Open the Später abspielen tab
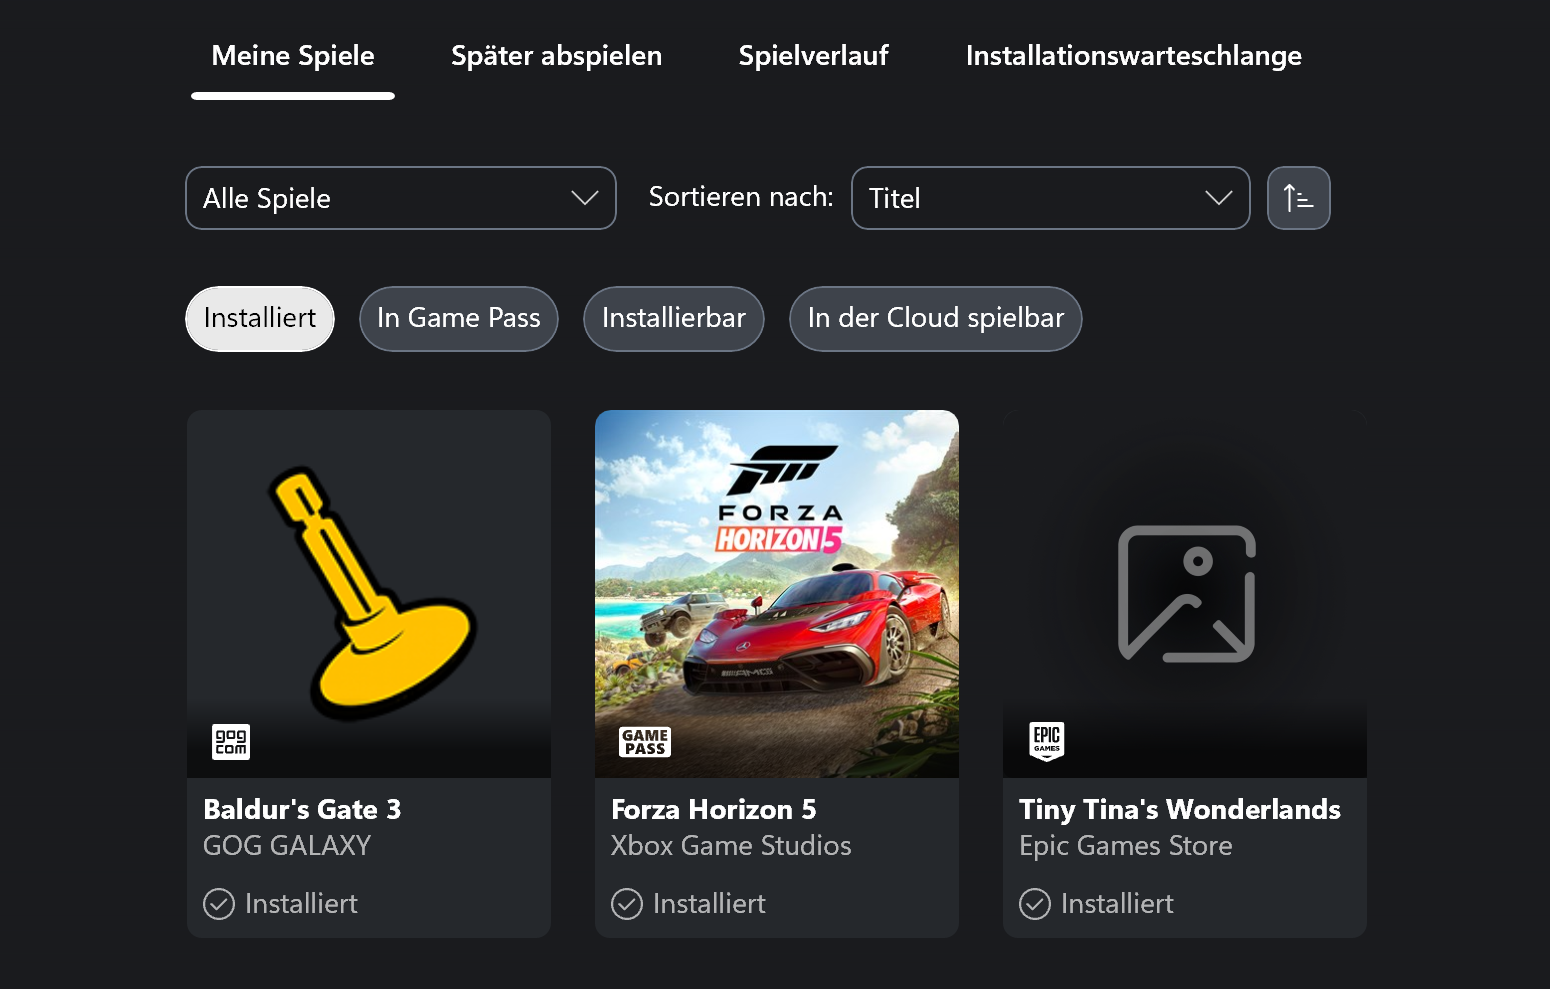Viewport: 1550px width, 989px height. (x=557, y=56)
